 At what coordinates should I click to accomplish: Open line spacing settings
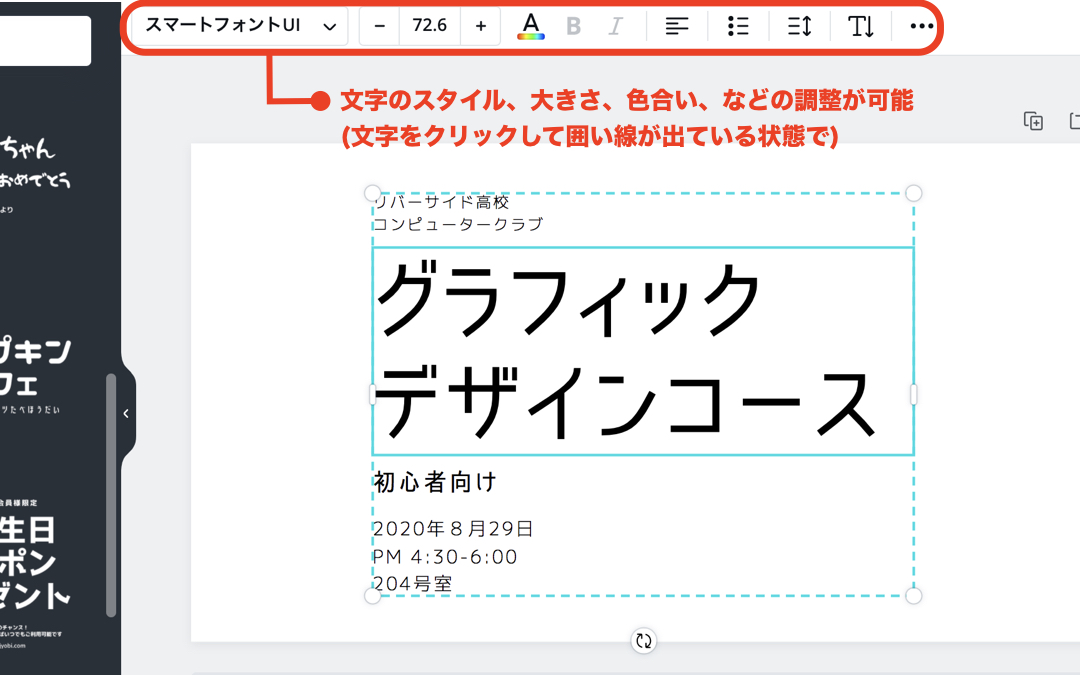799,26
